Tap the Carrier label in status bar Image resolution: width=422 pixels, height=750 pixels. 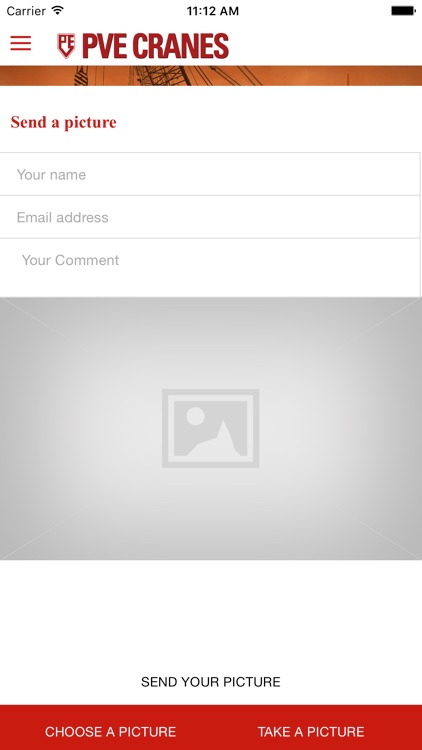[x=26, y=11]
